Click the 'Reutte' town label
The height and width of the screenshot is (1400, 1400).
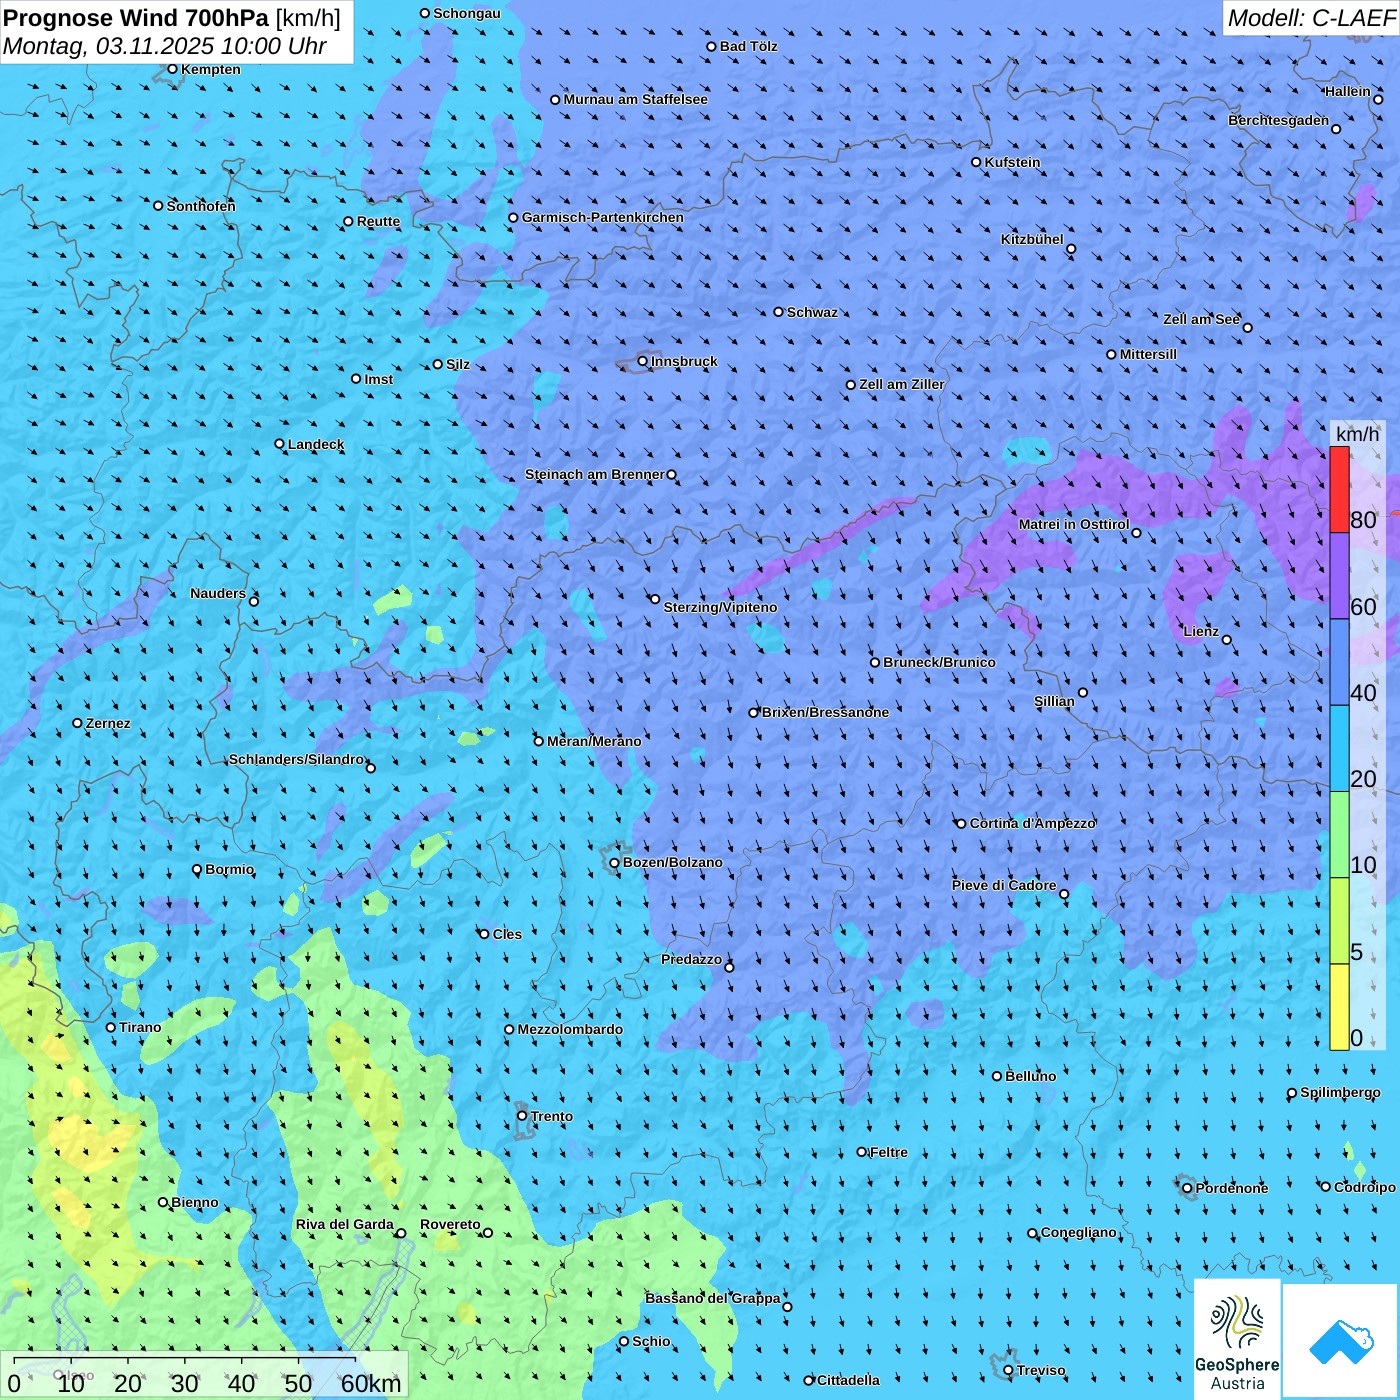click(x=378, y=221)
